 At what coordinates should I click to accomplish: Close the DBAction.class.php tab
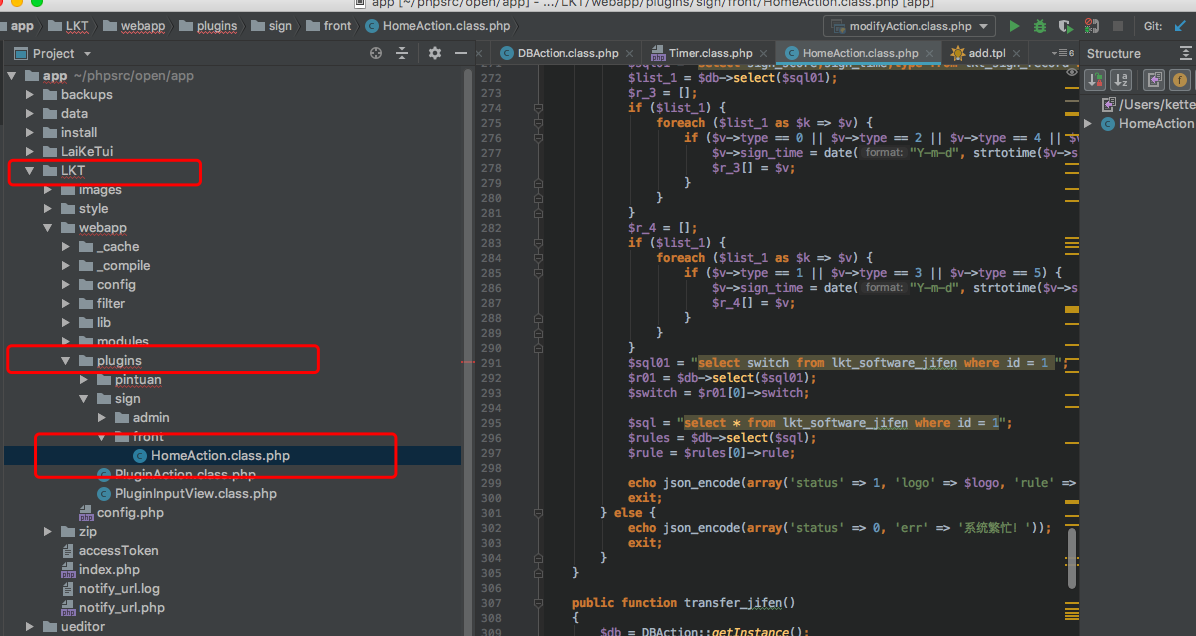pos(629,53)
